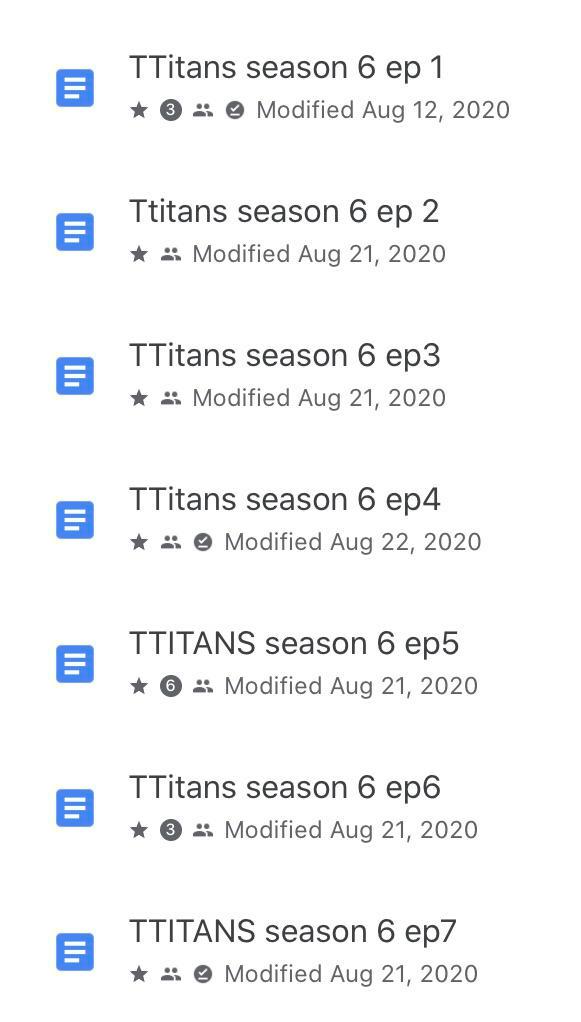
Task: Tap the document icon for TTITANS ep5
Action: coord(75,663)
